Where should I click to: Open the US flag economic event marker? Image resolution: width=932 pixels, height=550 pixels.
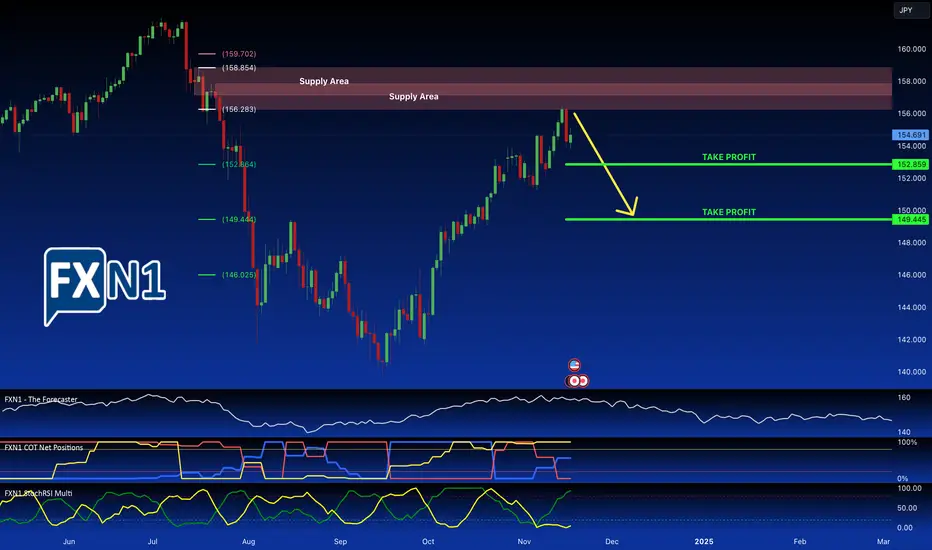pyautogui.click(x=574, y=365)
